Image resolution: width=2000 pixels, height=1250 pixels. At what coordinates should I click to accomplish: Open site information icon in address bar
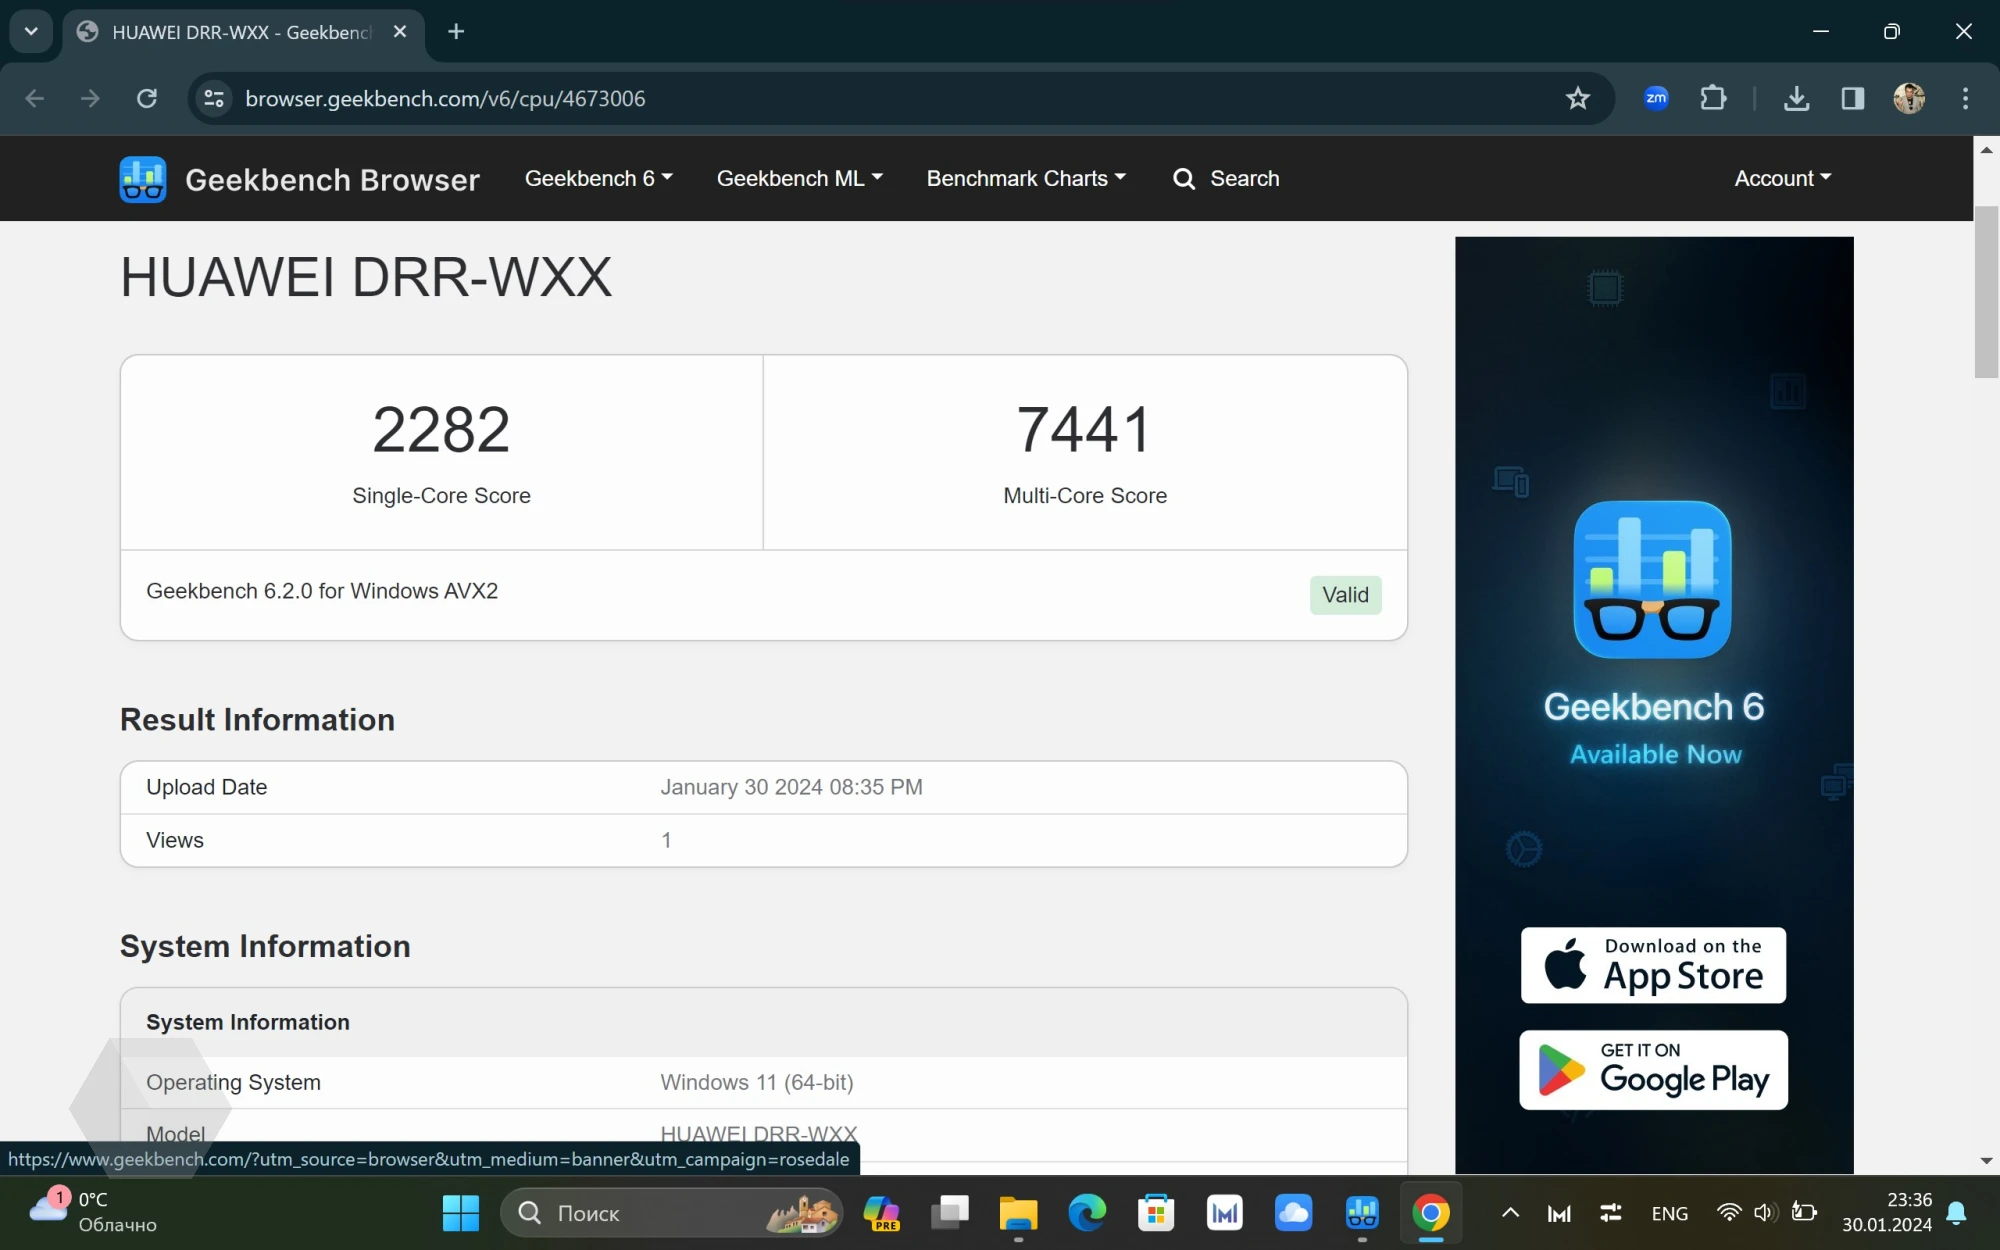click(x=214, y=98)
